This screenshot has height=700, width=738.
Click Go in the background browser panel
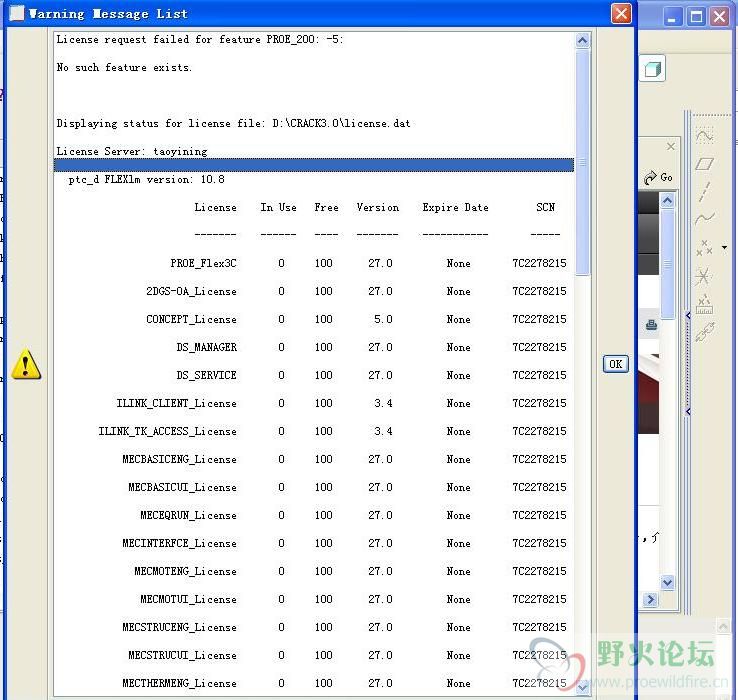(x=658, y=177)
